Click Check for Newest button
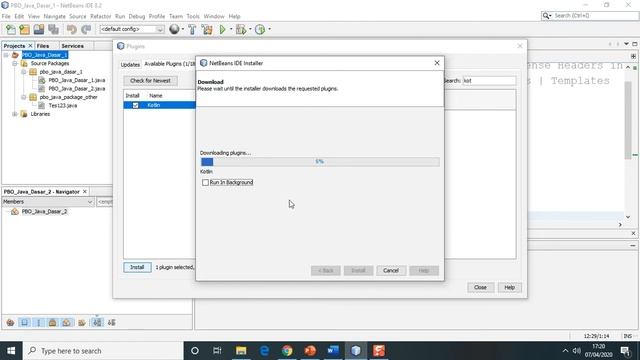Image resolution: width=640 pixels, height=360 pixels. (150, 81)
